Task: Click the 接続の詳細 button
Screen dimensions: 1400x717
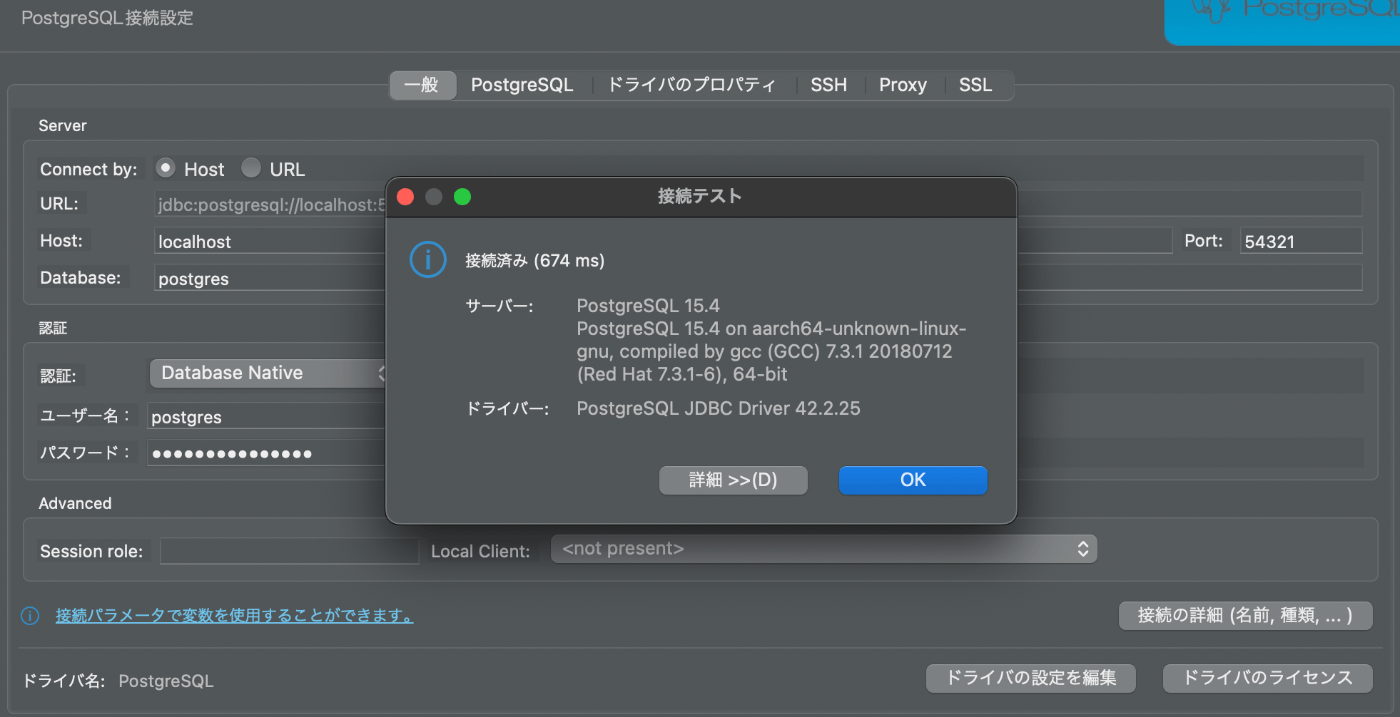Action: click(x=1245, y=615)
